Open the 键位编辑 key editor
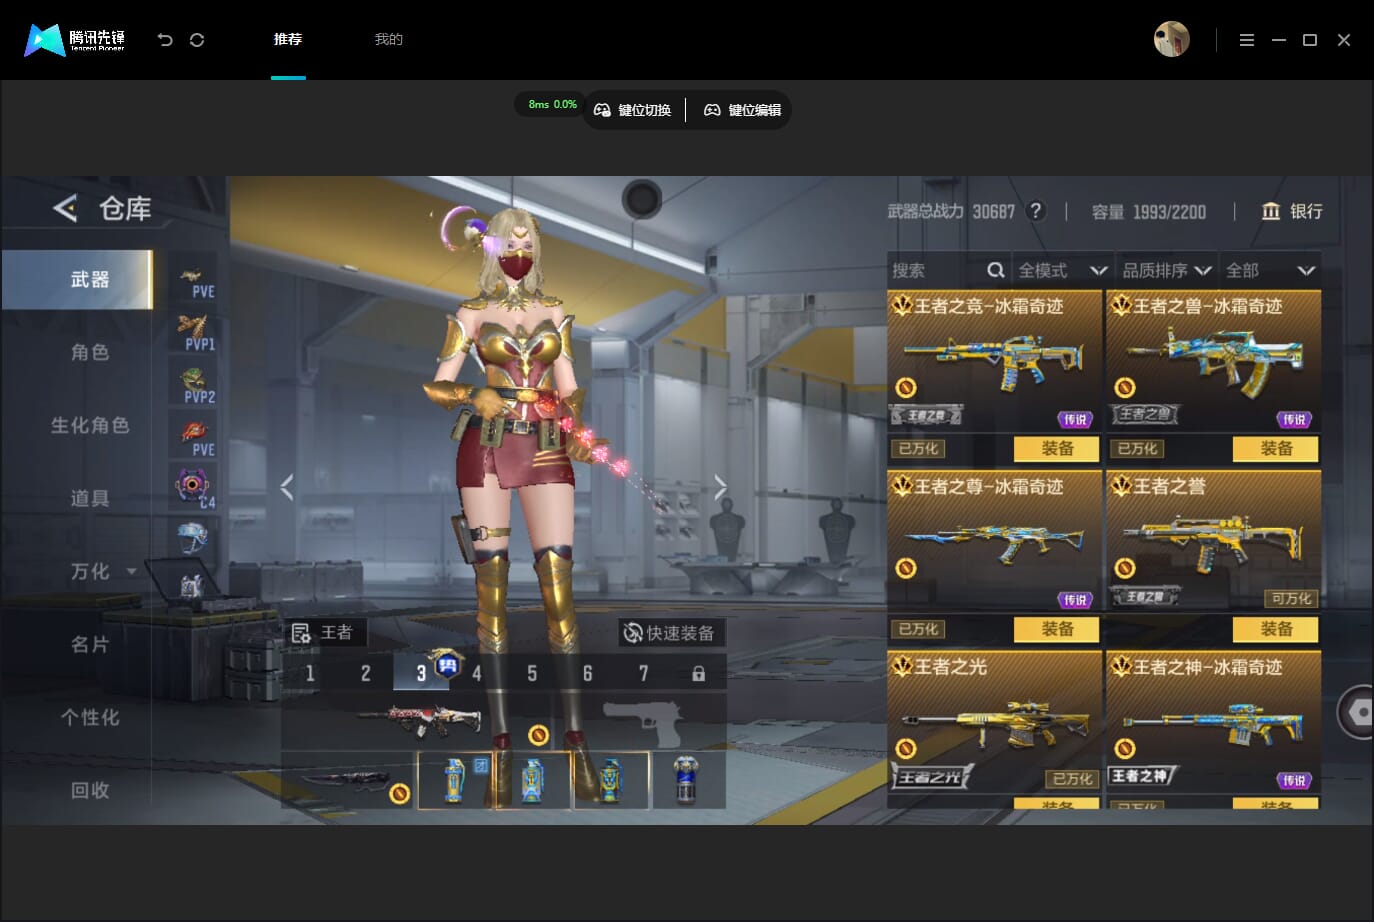The image size is (1374, 922). [x=742, y=110]
